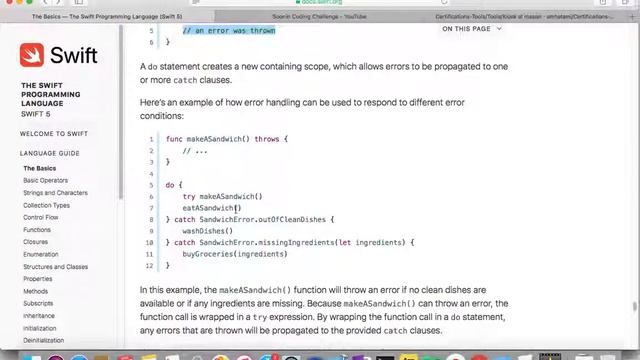The width and height of the screenshot is (640, 360).
Task: Go forward with Safari's forward arrow
Action: click(58, 2)
